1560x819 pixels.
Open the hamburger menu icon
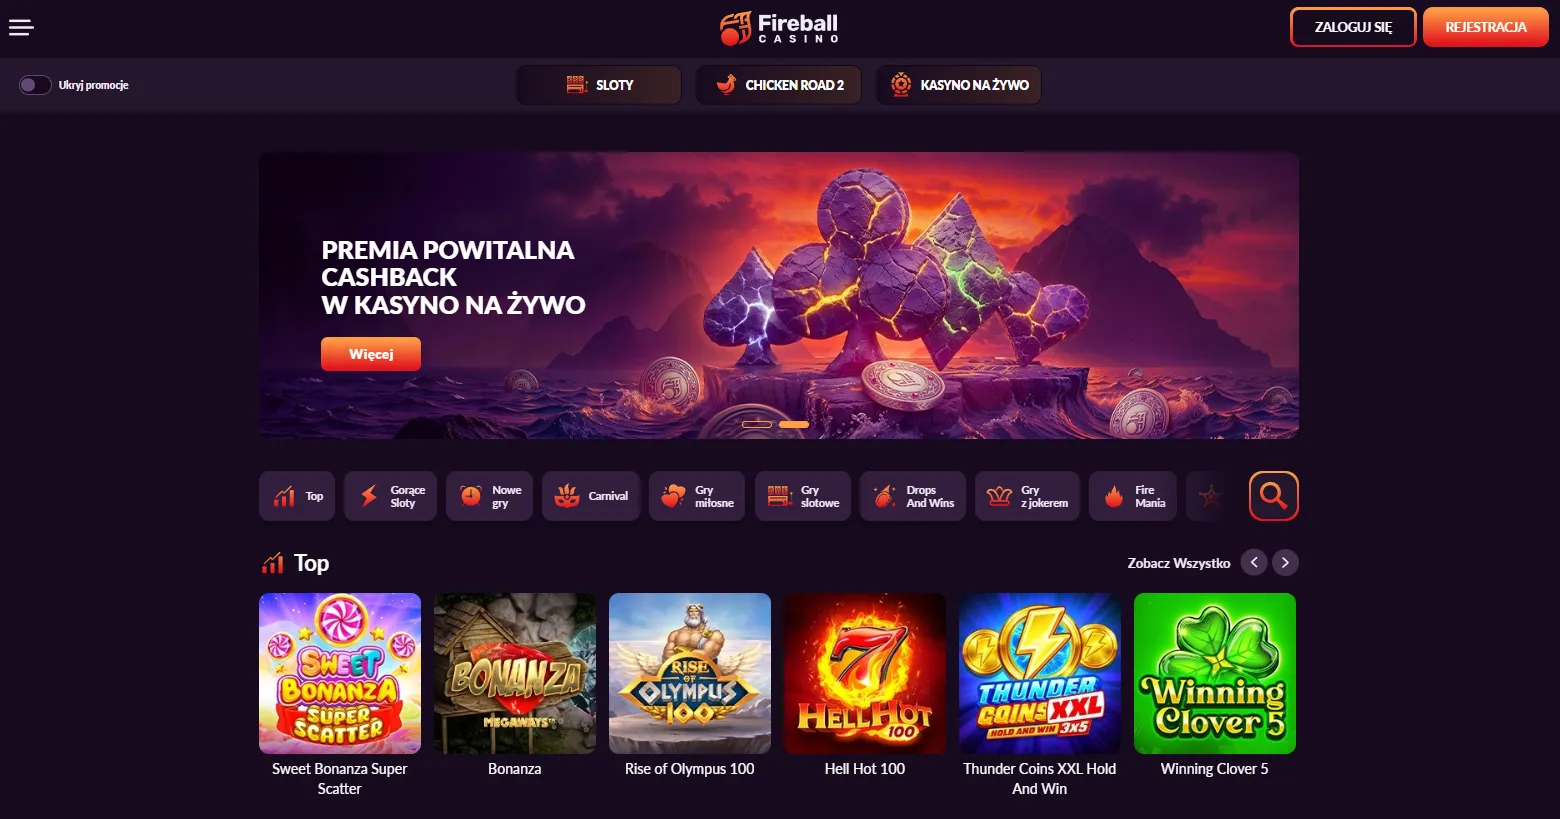click(21, 27)
